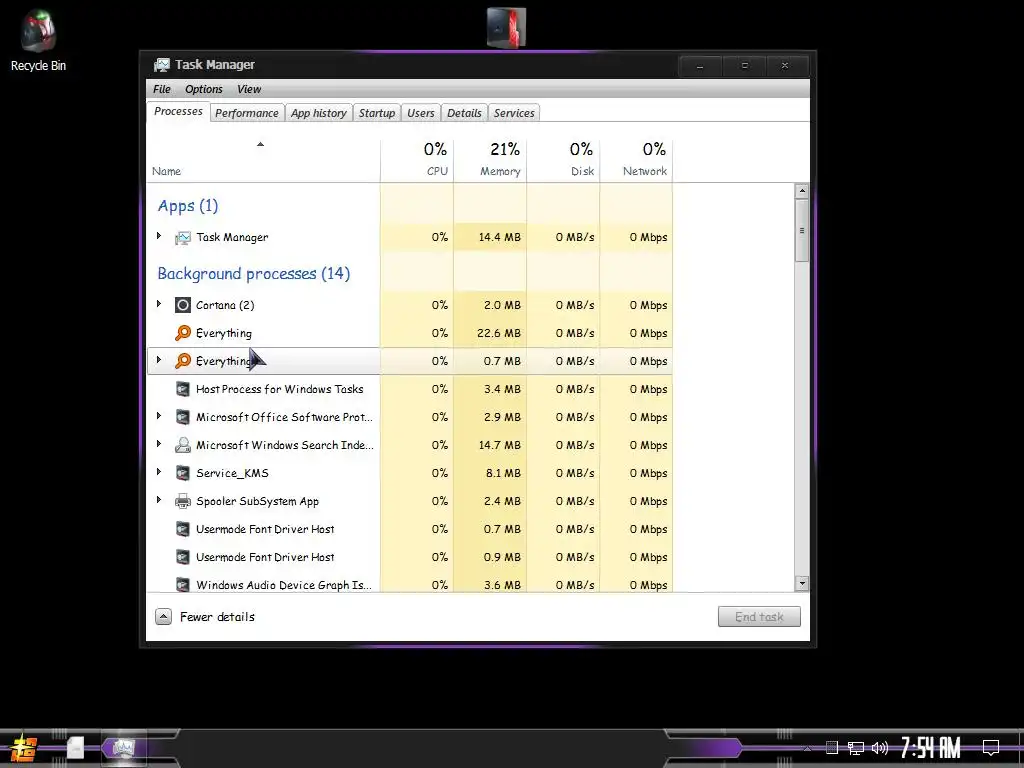Switch to the App history tab
1024x768 pixels.
tap(319, 113)
